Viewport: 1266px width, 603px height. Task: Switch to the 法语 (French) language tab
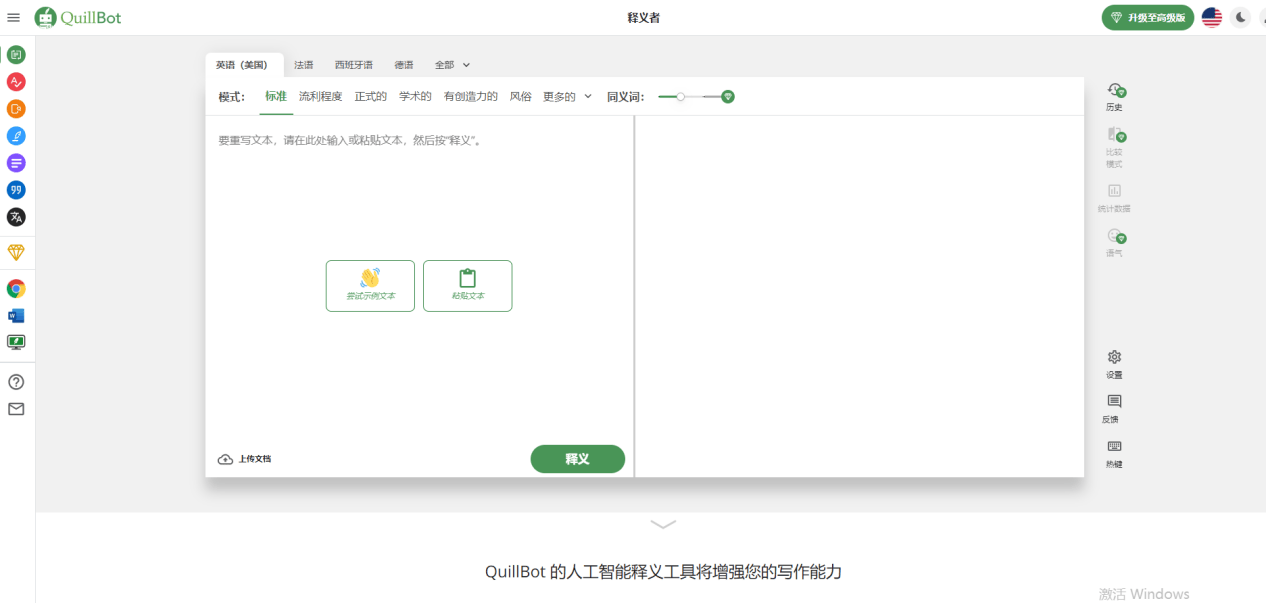pyautogui.click(x=303, y=65)
